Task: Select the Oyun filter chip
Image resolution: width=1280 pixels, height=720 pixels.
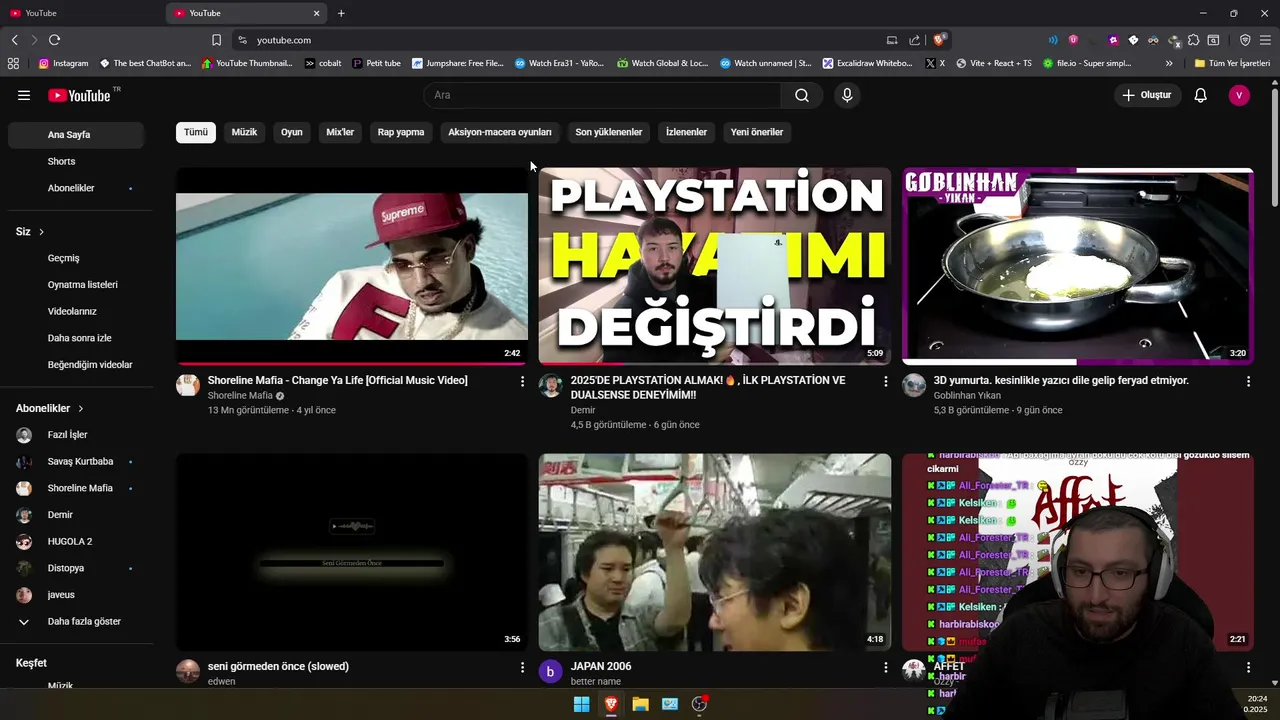Action: pos(292,132)
